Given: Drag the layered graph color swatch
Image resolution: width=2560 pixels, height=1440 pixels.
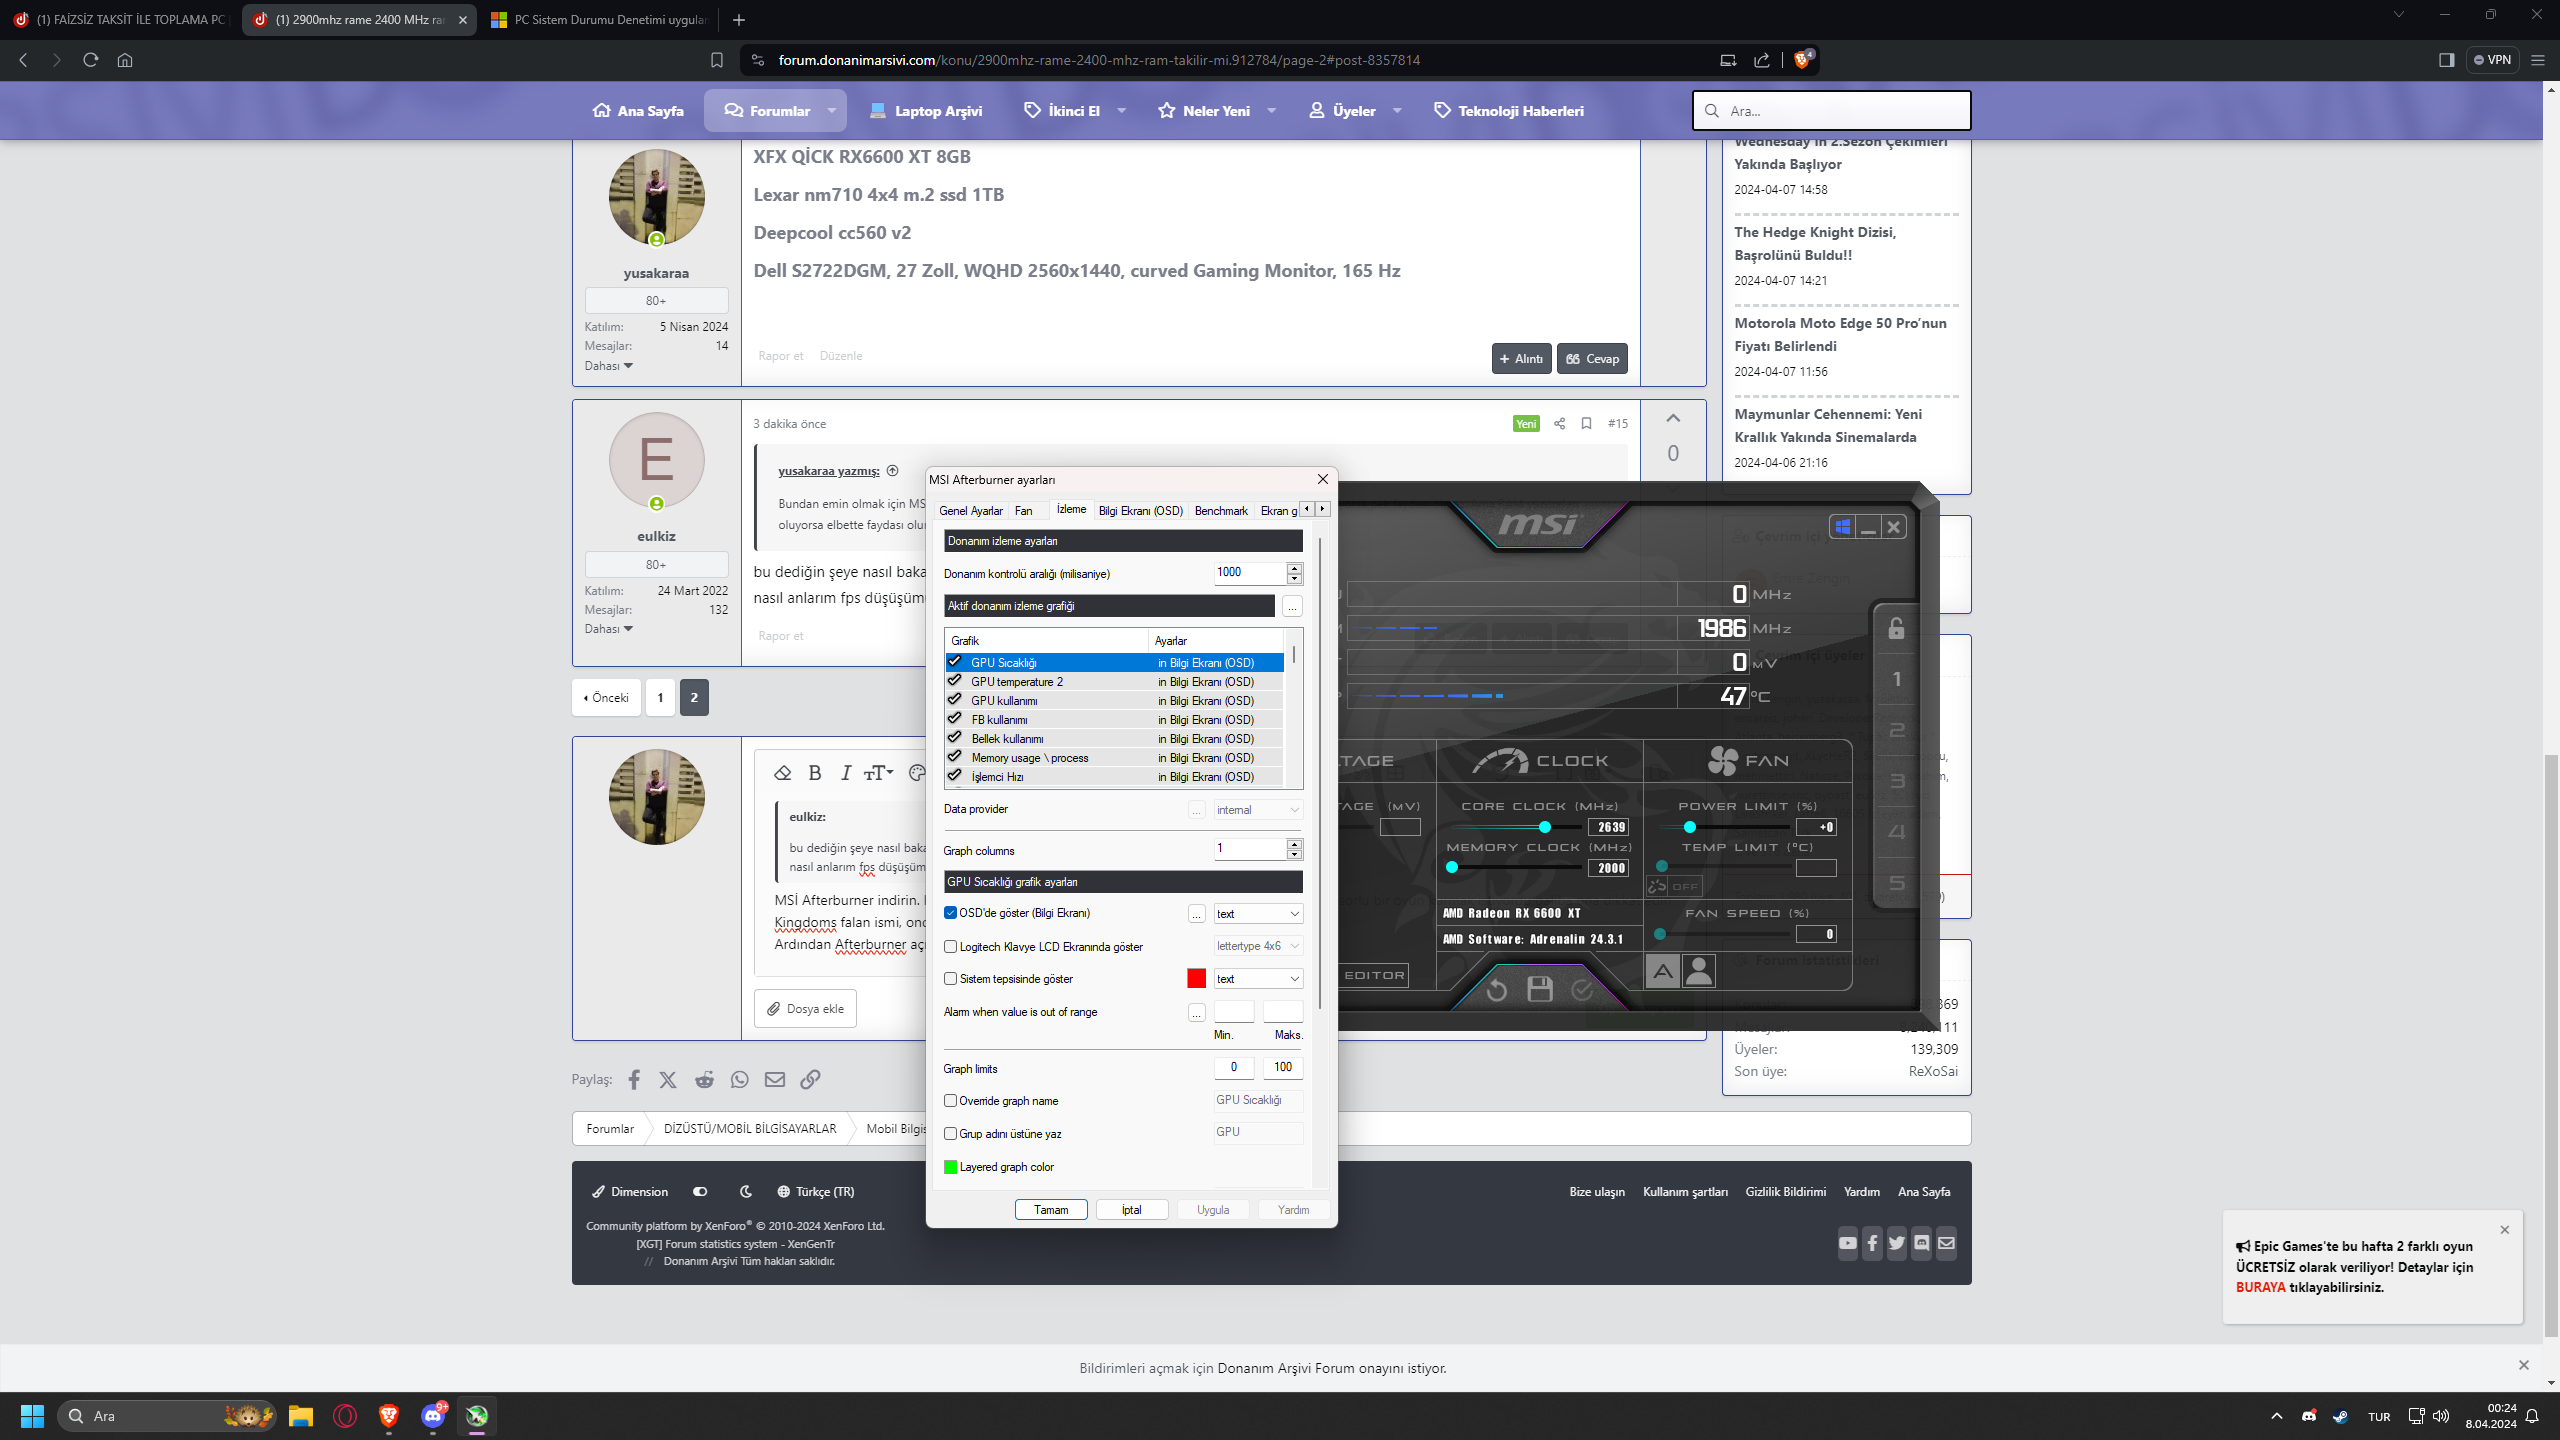Looking at the screenshot, I should [949, 1166].
